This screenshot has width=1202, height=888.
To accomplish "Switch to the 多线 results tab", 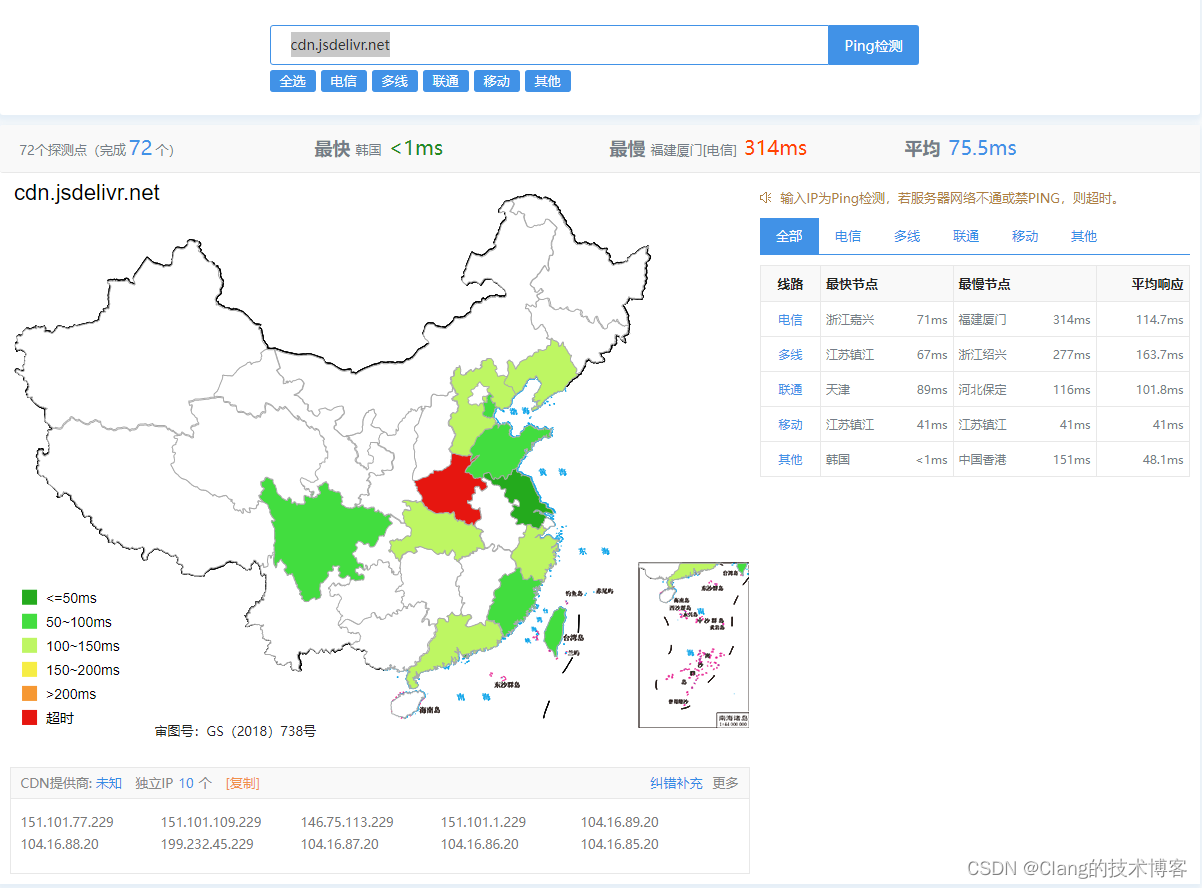I will (x=906, y=236).
